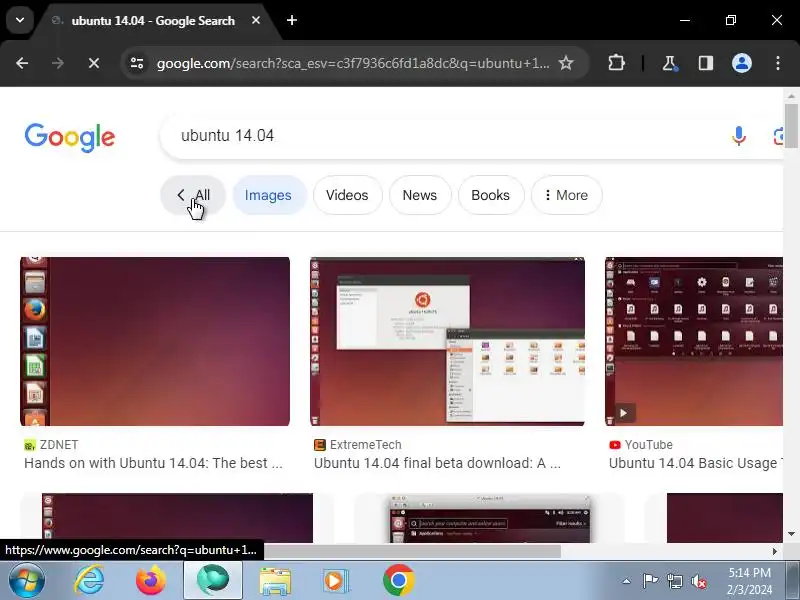This screenshot has width=800, height=600.
Task: Expand the More filters menu
Action: [566, 195]
